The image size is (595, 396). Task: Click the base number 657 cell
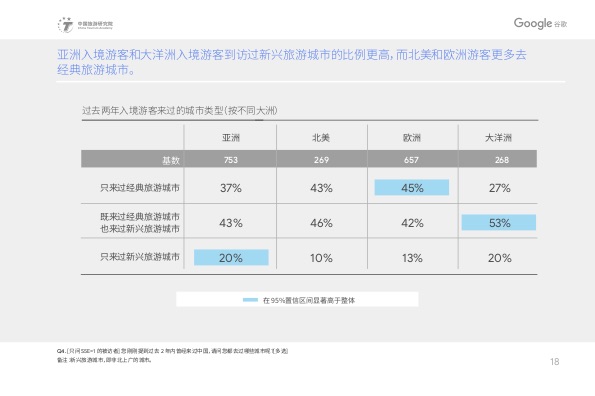411,160
